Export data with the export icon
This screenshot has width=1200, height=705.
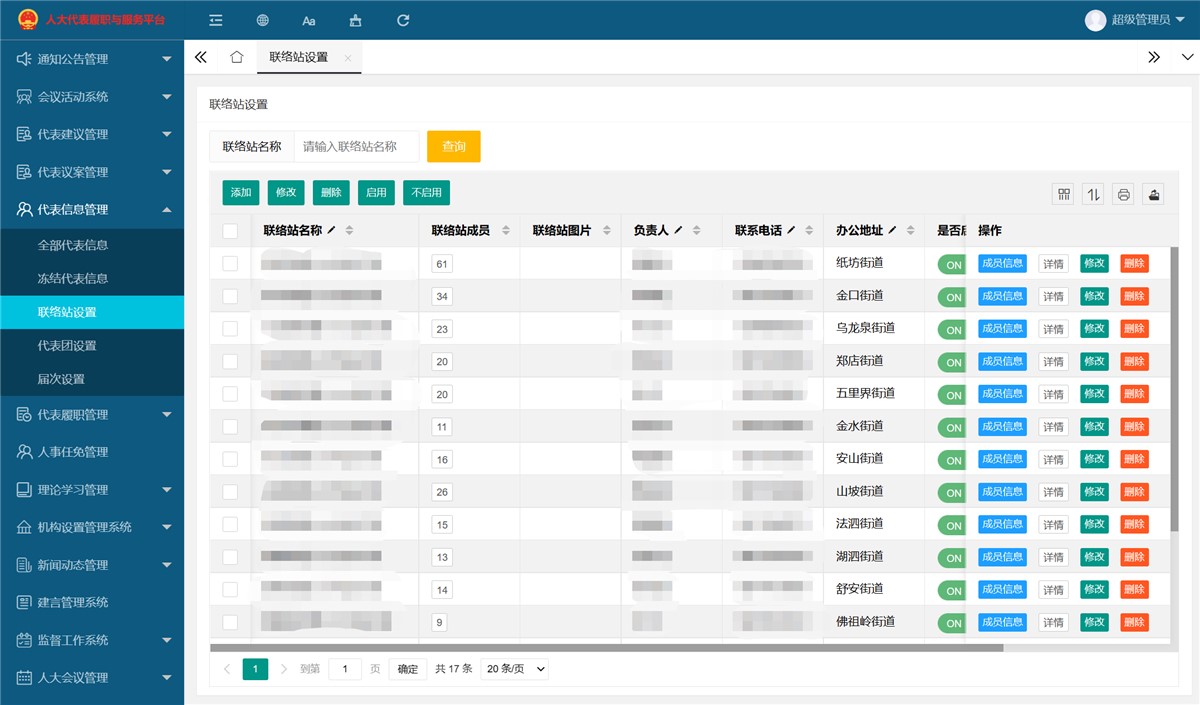click(x=1153, y=194)
